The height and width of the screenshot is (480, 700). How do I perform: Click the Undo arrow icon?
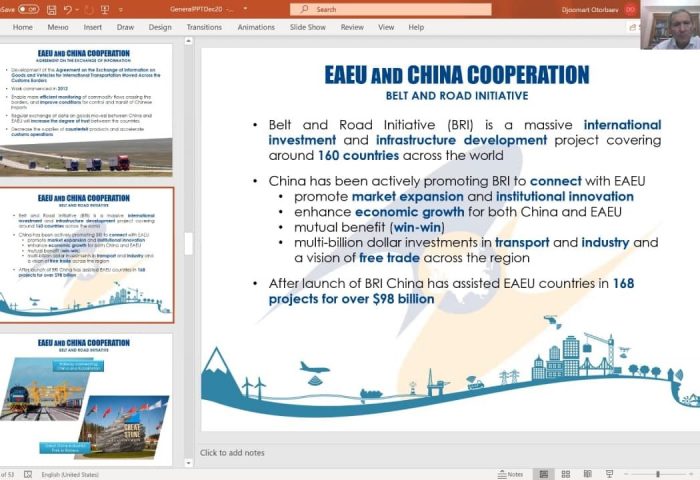pos(68,9)
